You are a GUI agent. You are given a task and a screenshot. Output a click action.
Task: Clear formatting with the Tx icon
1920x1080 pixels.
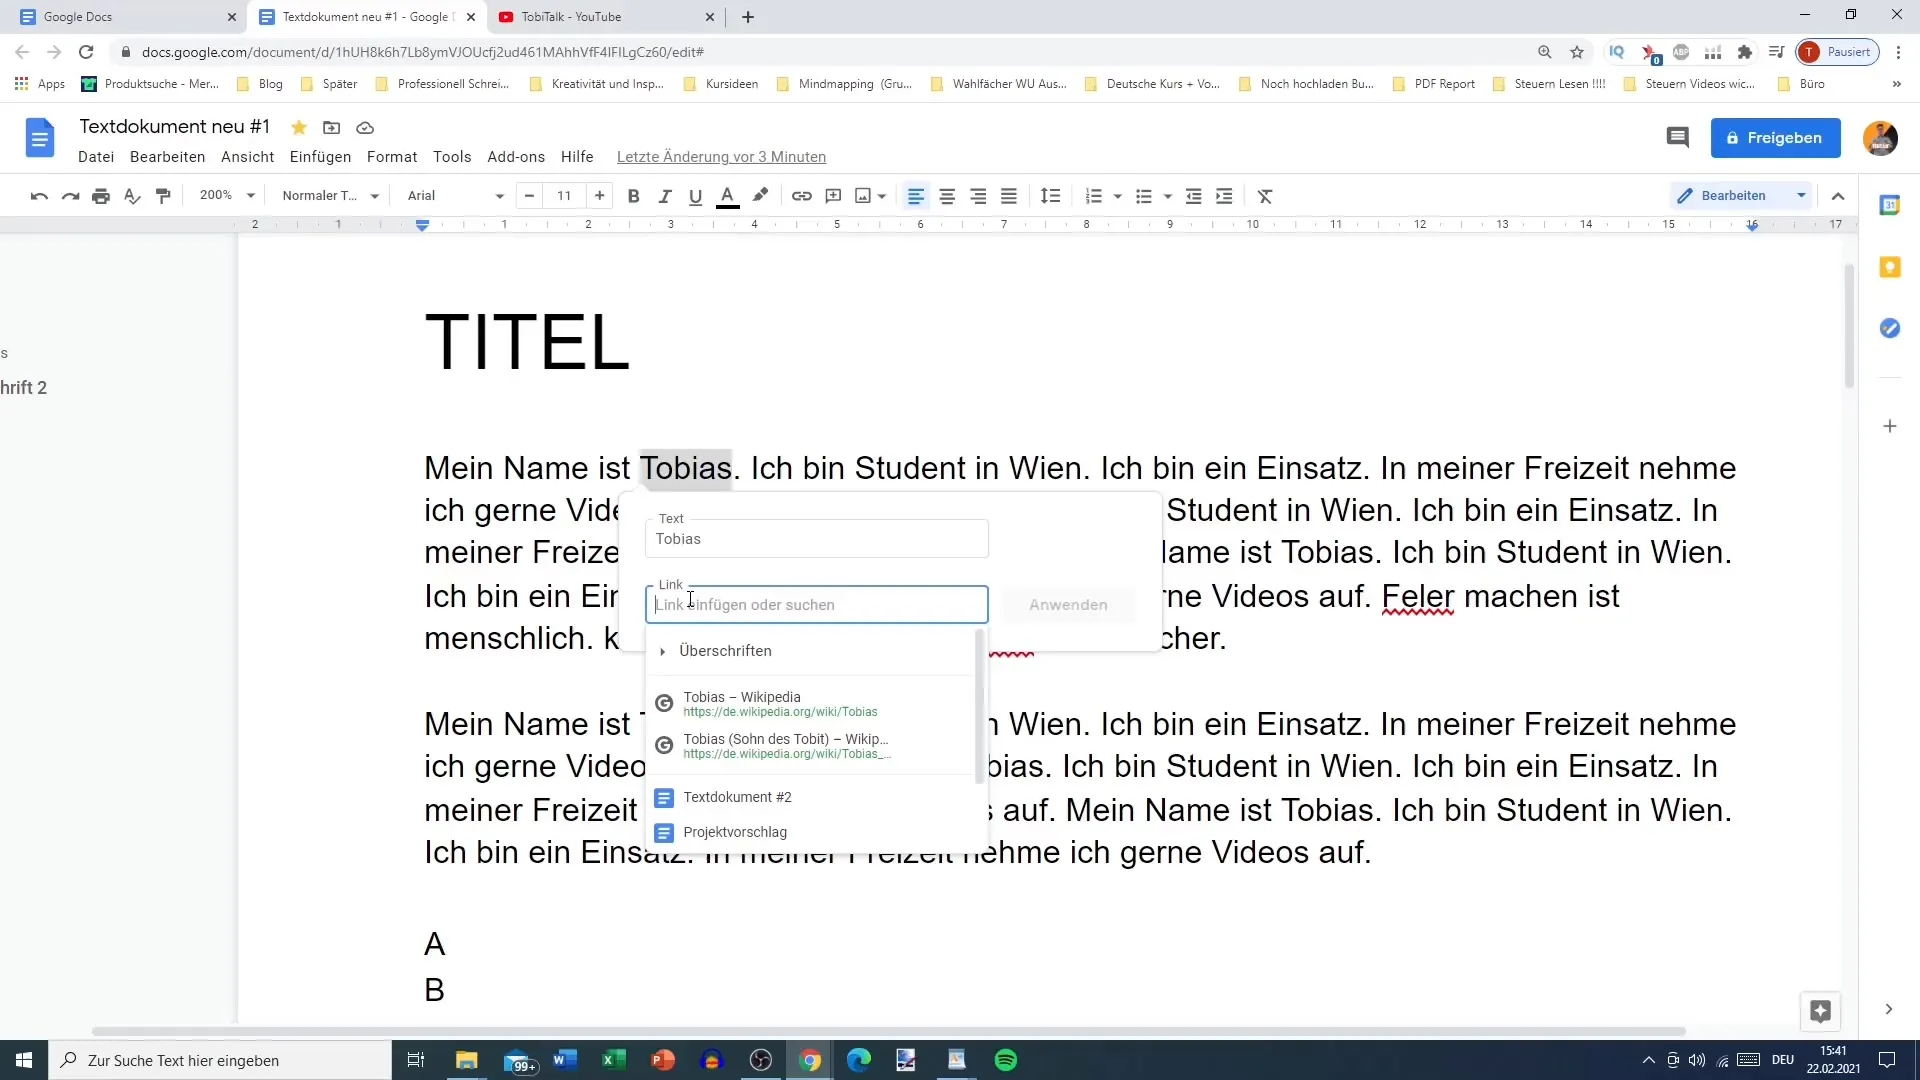pyautogui.click(x=1265, y=196)
